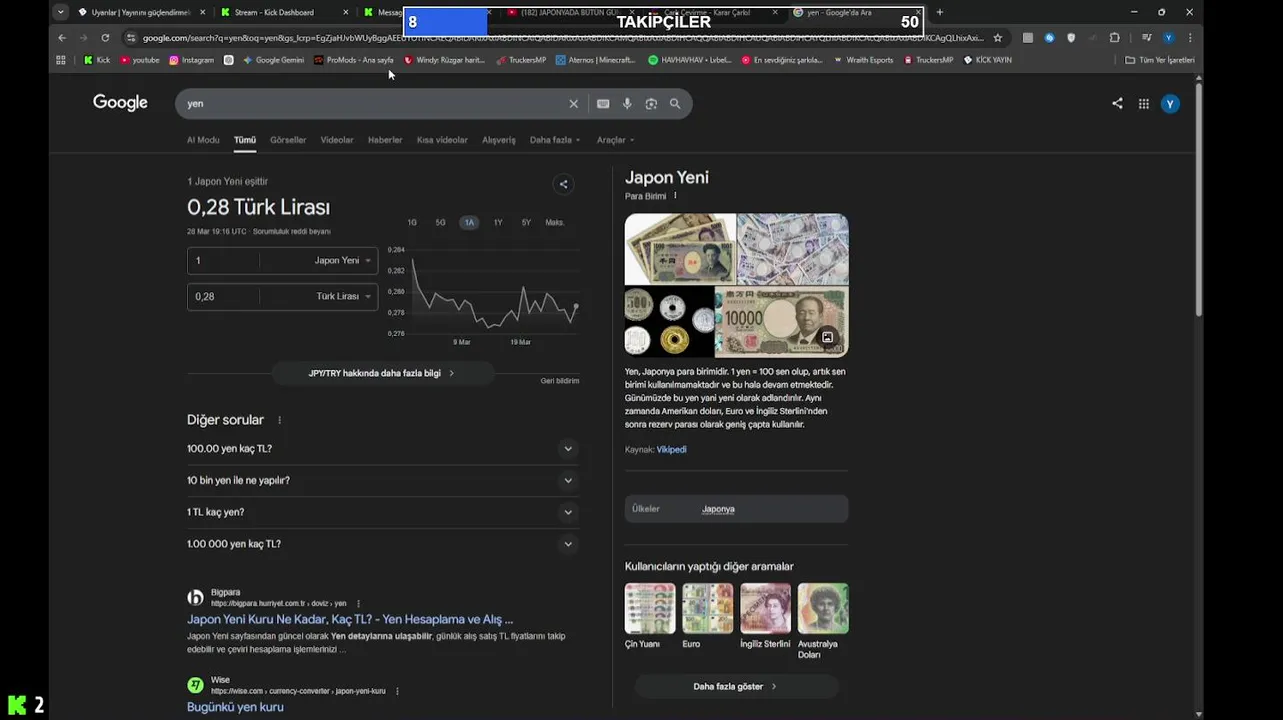Screen dimensions: 1283x720
Task: Share the currency converter result
Action: click(x=563, y=184)
